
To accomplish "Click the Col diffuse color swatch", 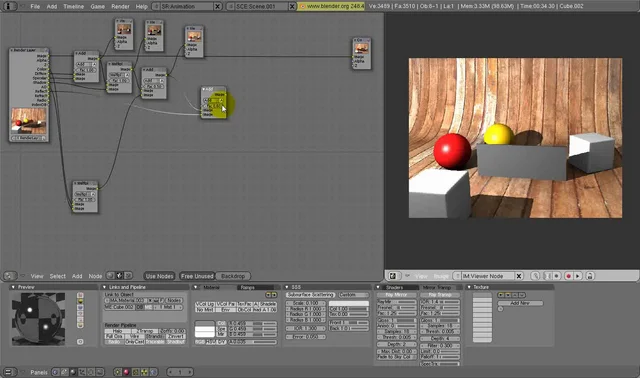I will click(204, 324).
